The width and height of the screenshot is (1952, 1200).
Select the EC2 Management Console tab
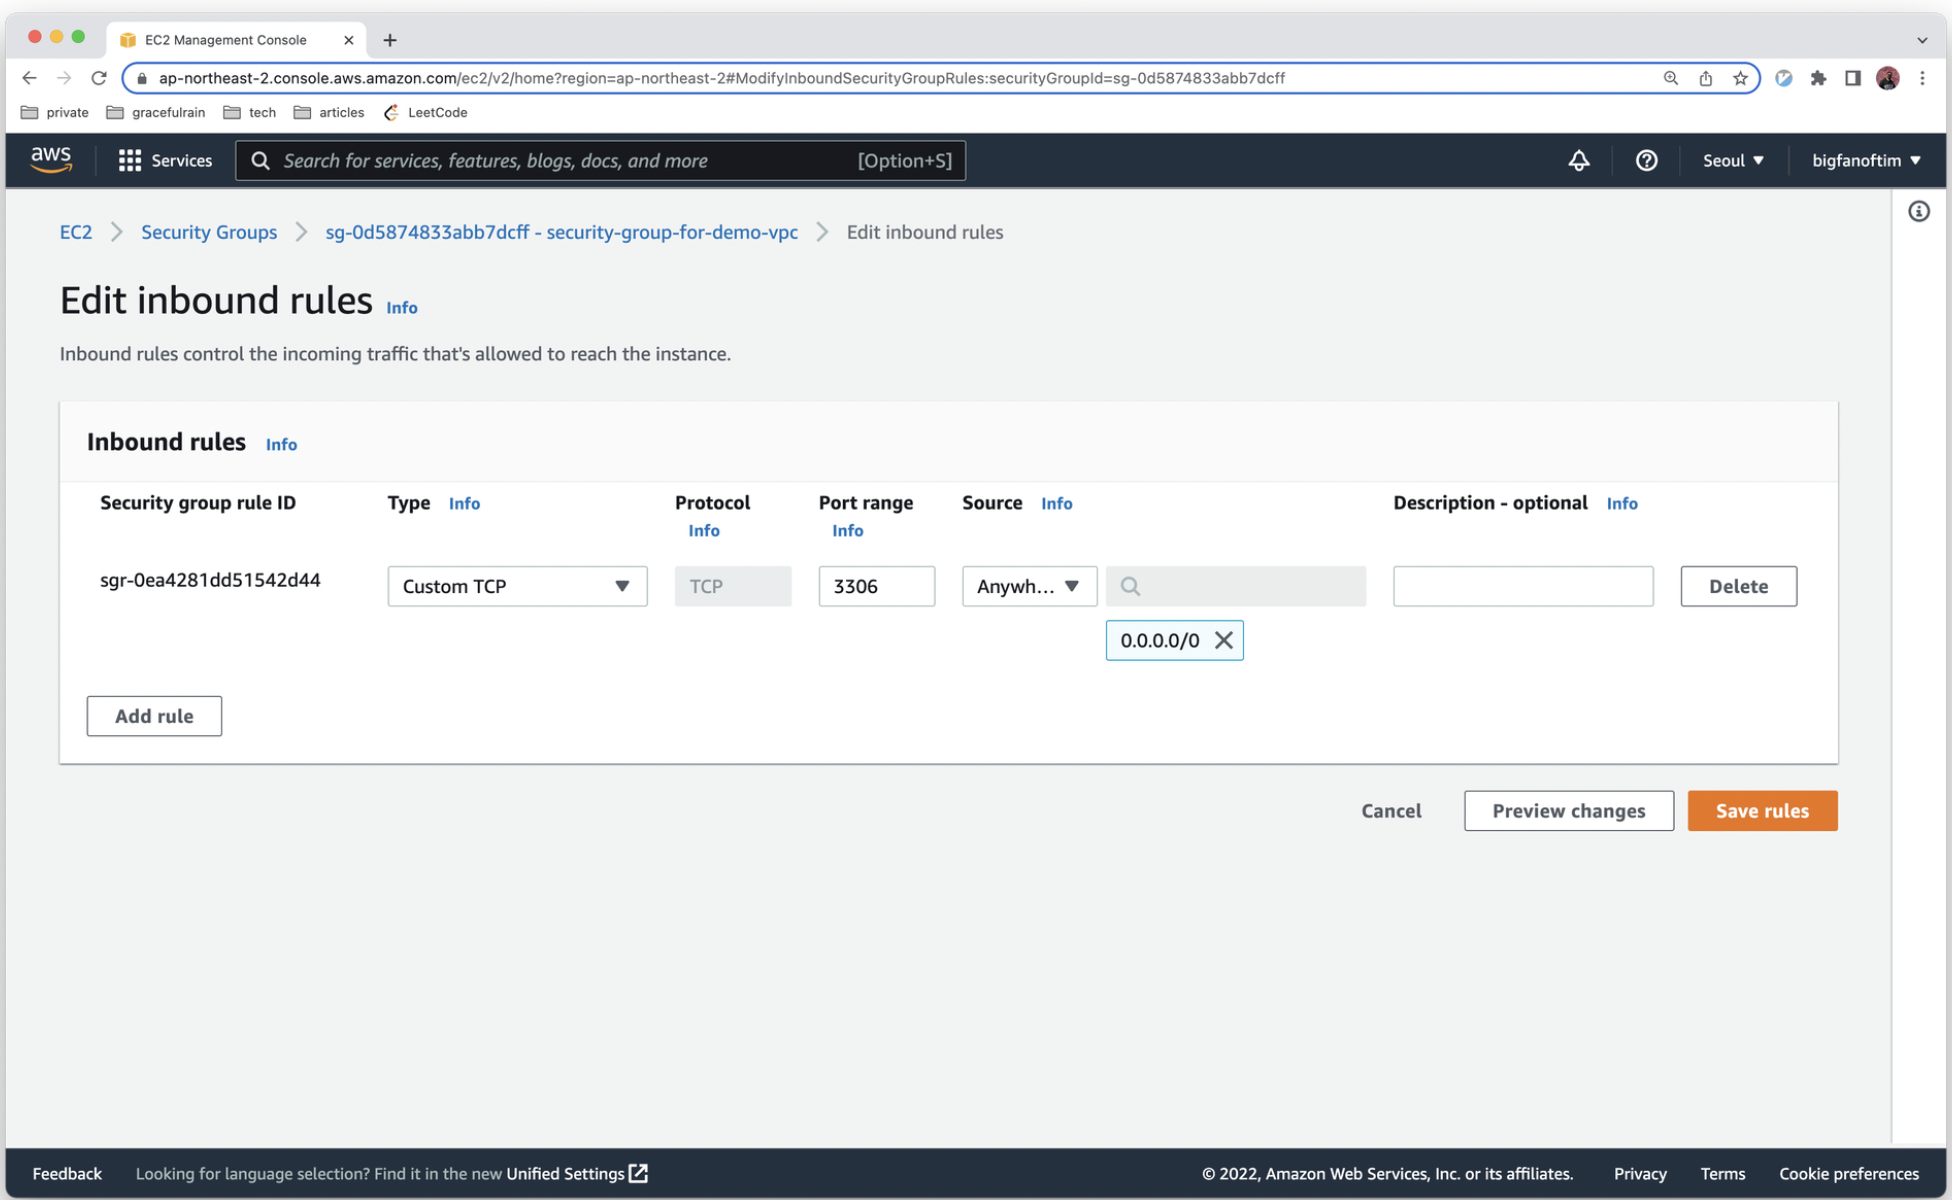tap(226, 40)
